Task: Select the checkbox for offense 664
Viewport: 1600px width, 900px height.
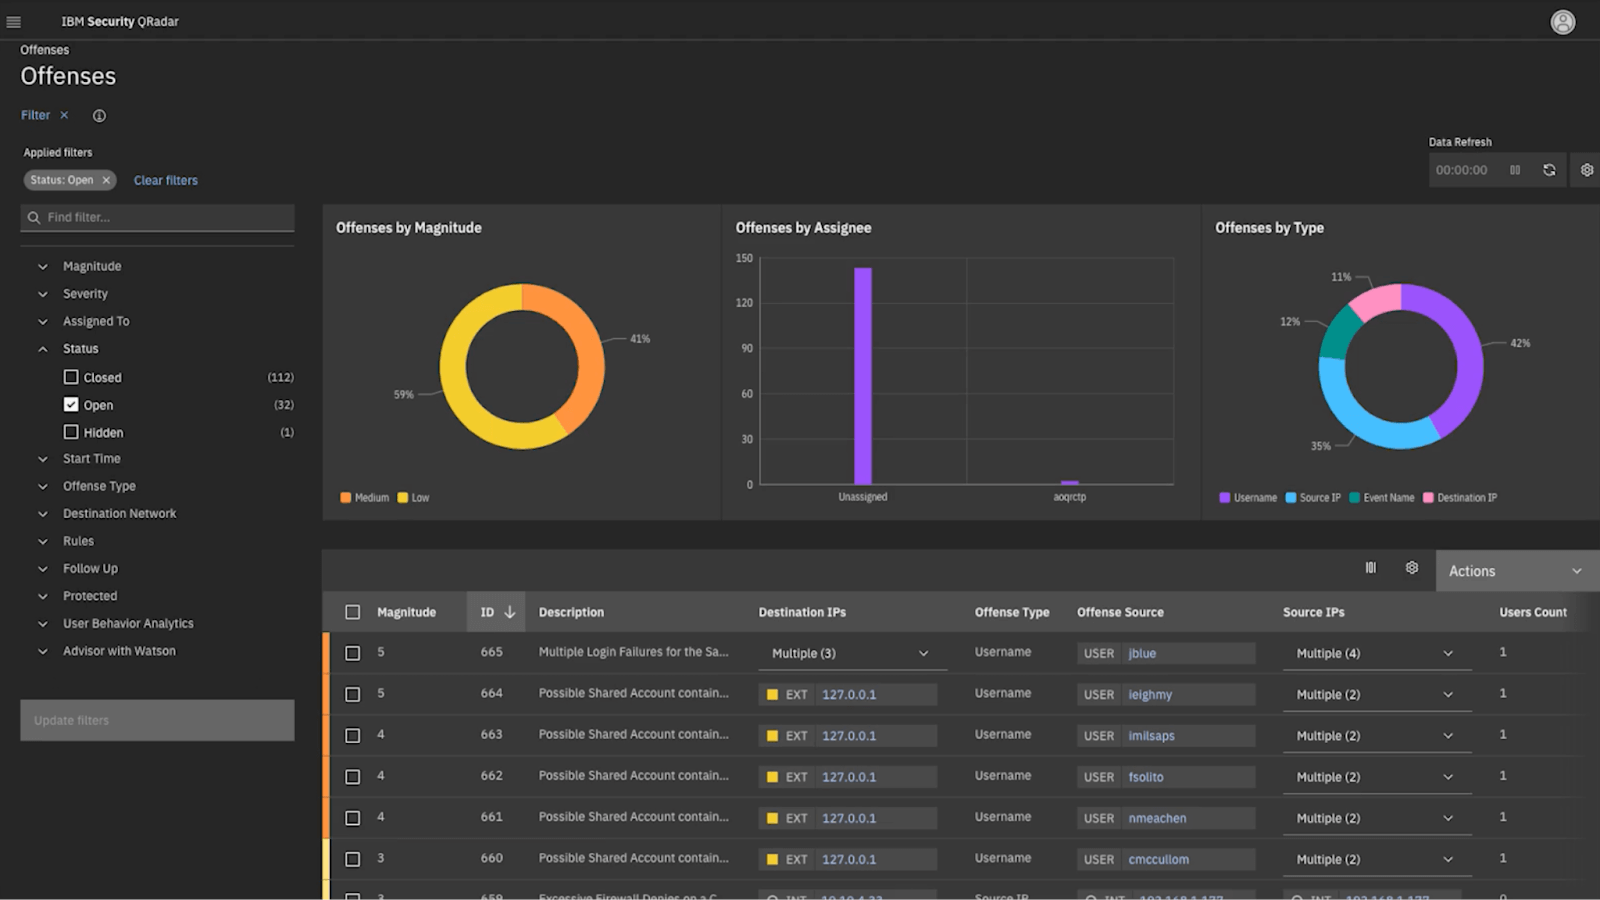Action: coord(352,693)
